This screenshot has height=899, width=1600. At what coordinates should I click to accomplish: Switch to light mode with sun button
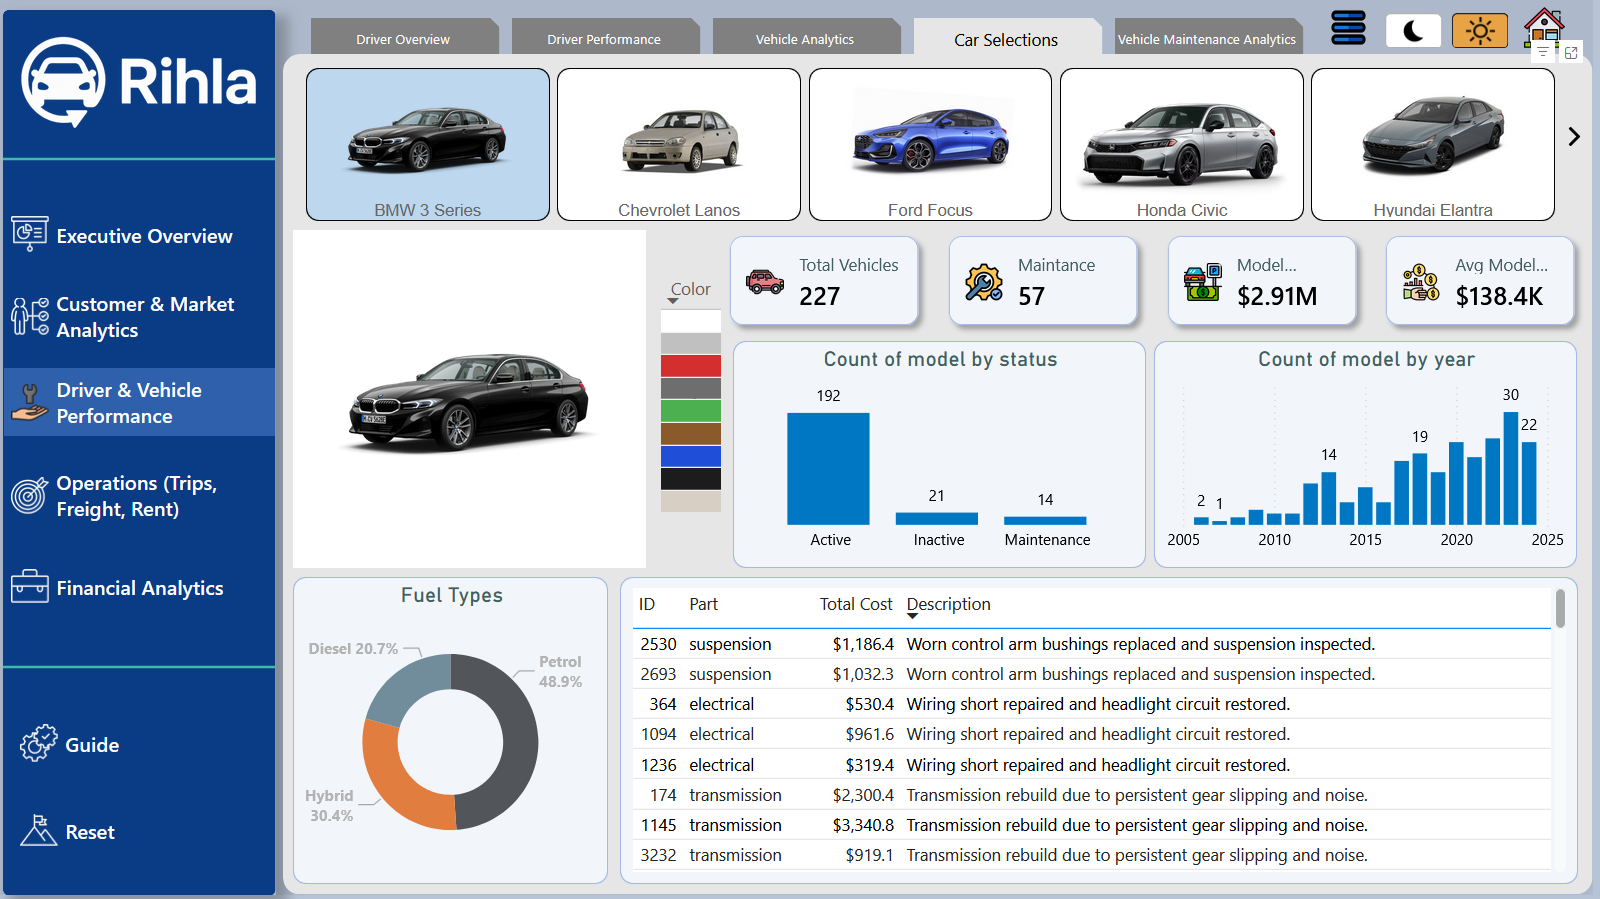click(x=1480, y=31)
